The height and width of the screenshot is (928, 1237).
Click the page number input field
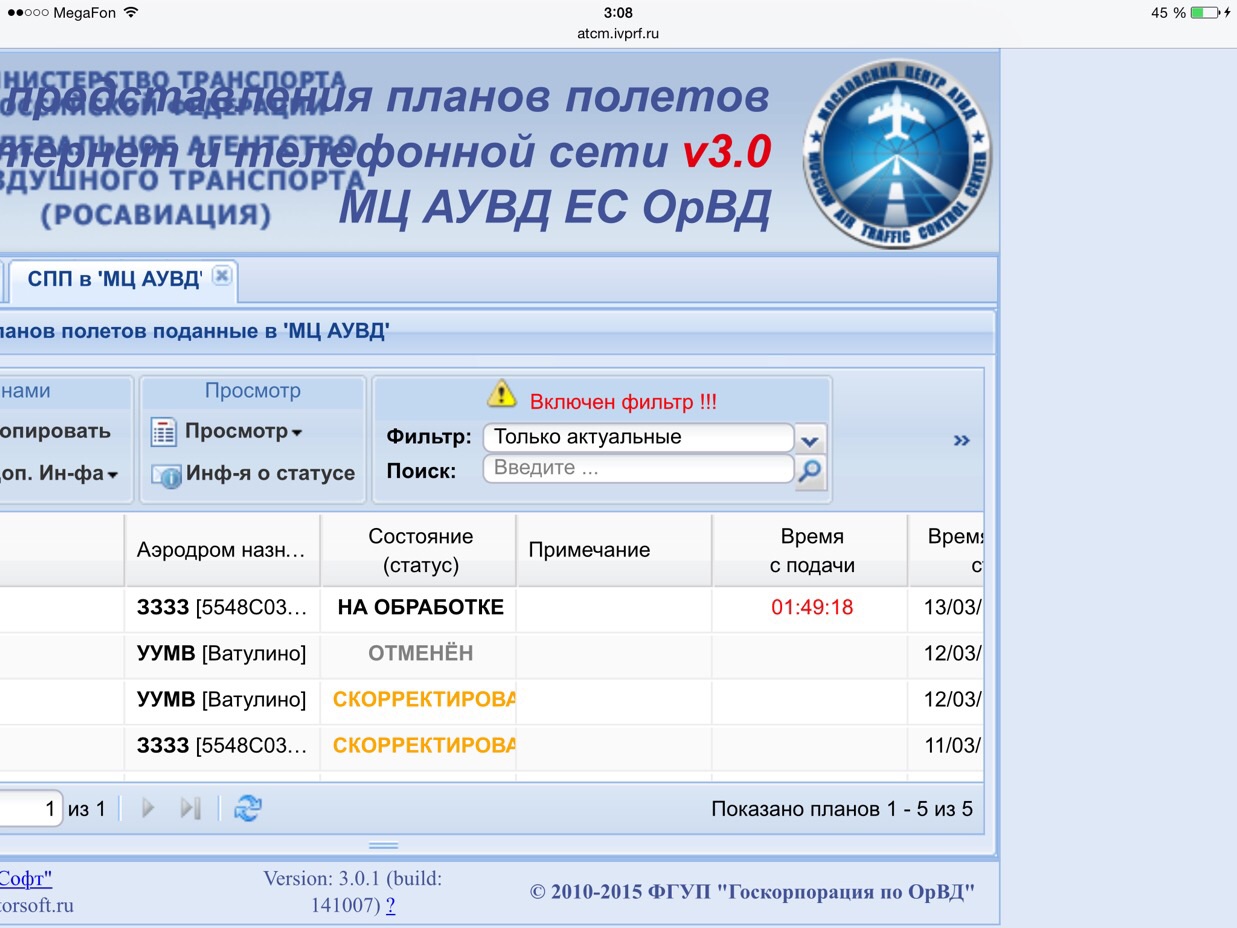click(28, 808)
